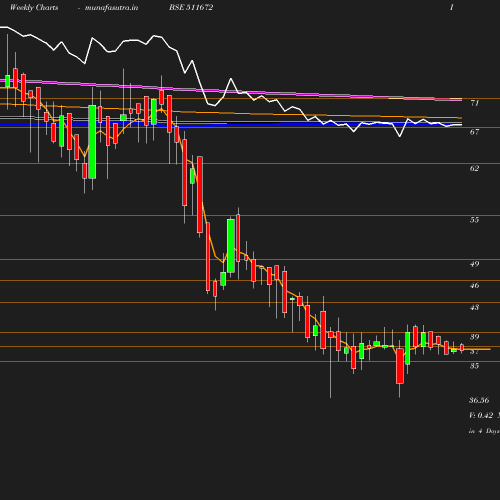Screen dimensions: 500x500
Task: Click the 43 price axis label
Action: pos(475,307)
